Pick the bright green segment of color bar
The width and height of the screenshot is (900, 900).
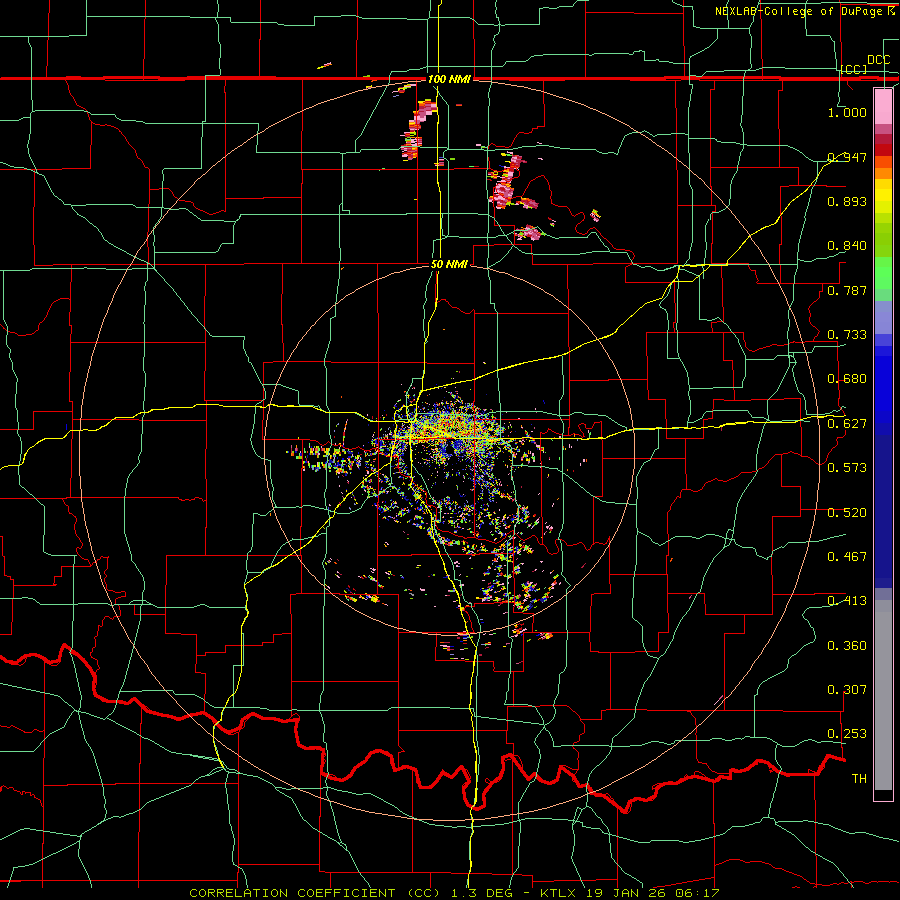pyautogui.click(x=883, y=273)
